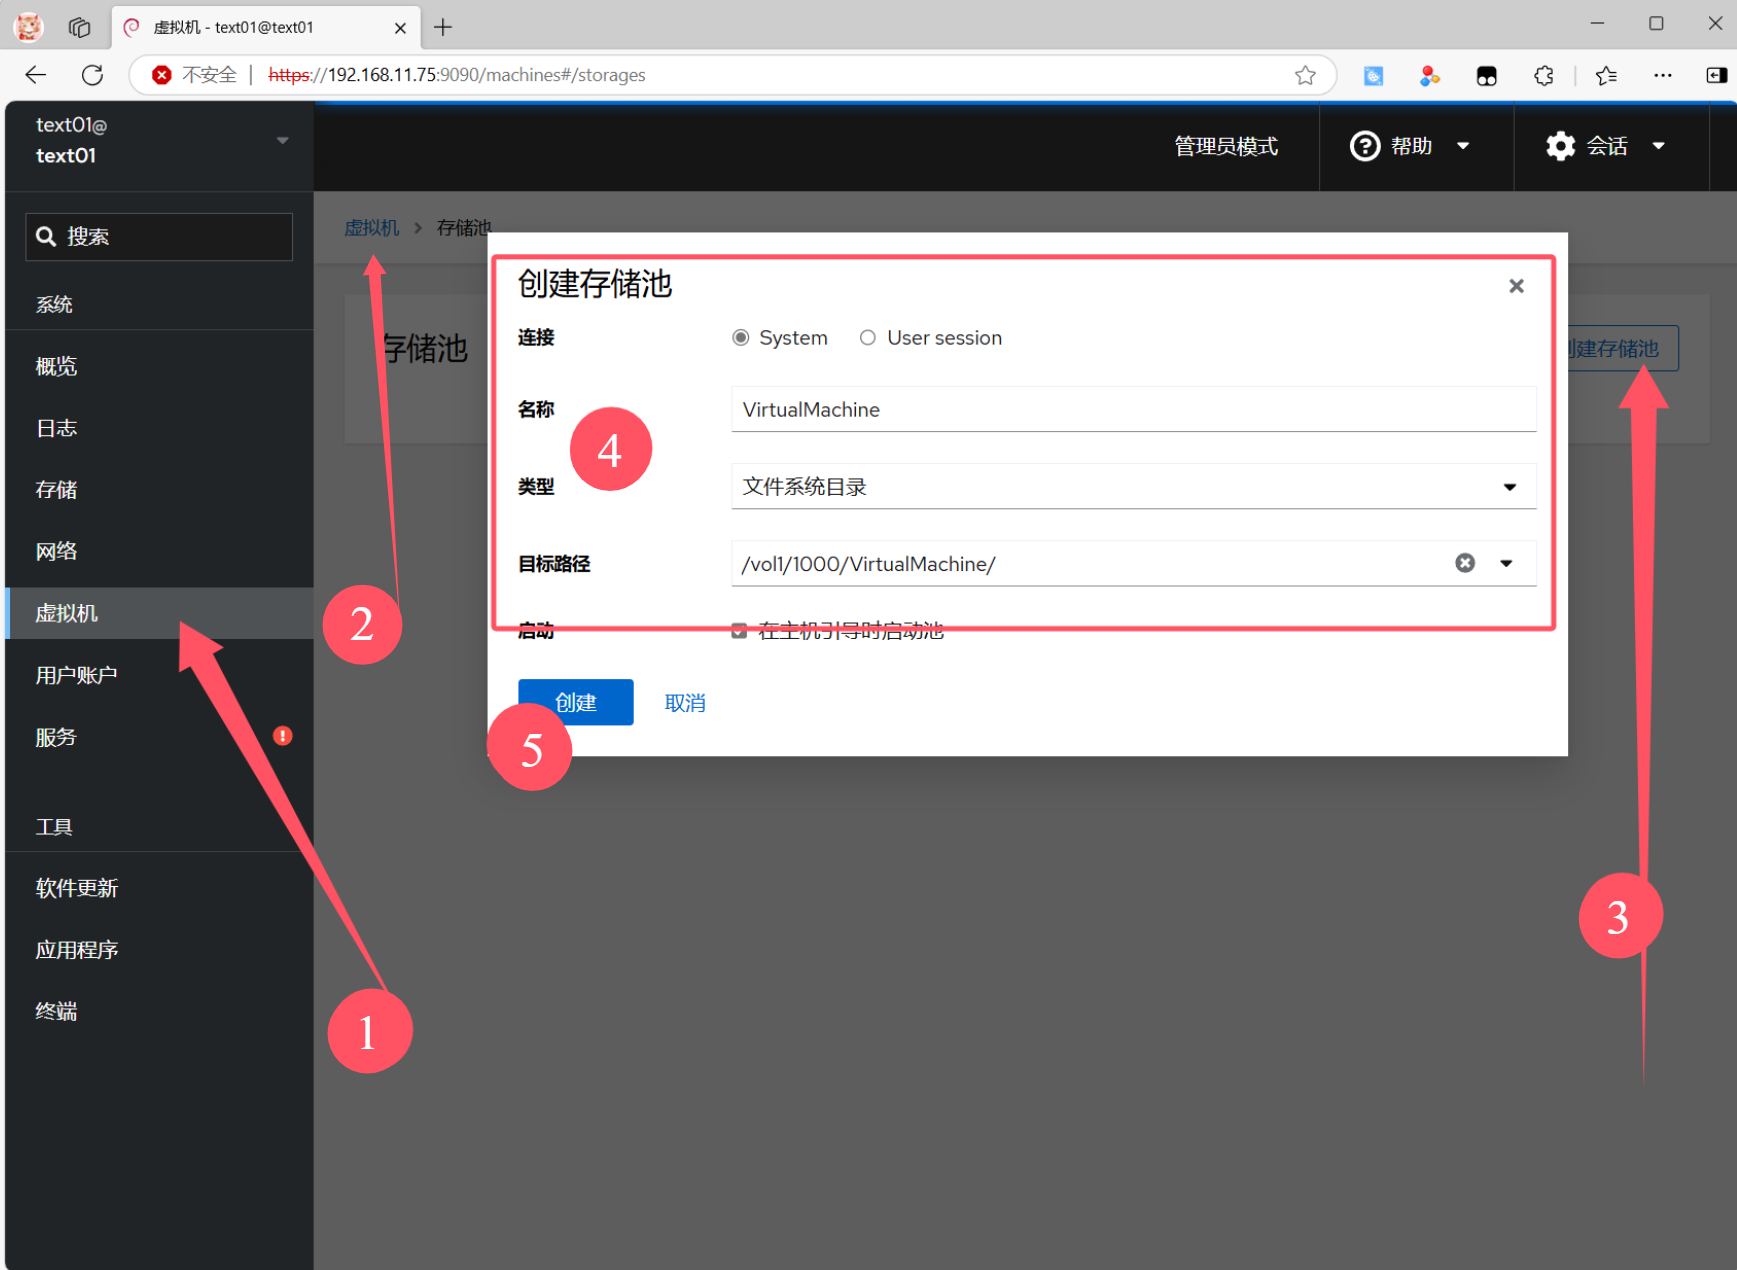Open the browser extensions puzzle icon
The image size is (1737, 1270).
point(1543,75)
